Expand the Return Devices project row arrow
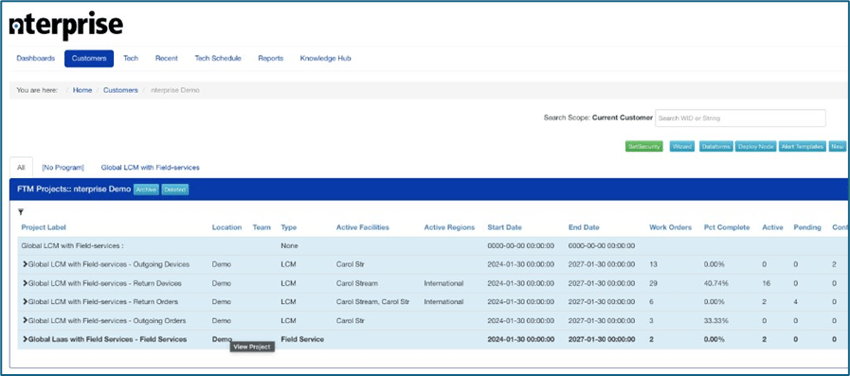The width and height of the screenshot is (850, 376). [25, 283]
